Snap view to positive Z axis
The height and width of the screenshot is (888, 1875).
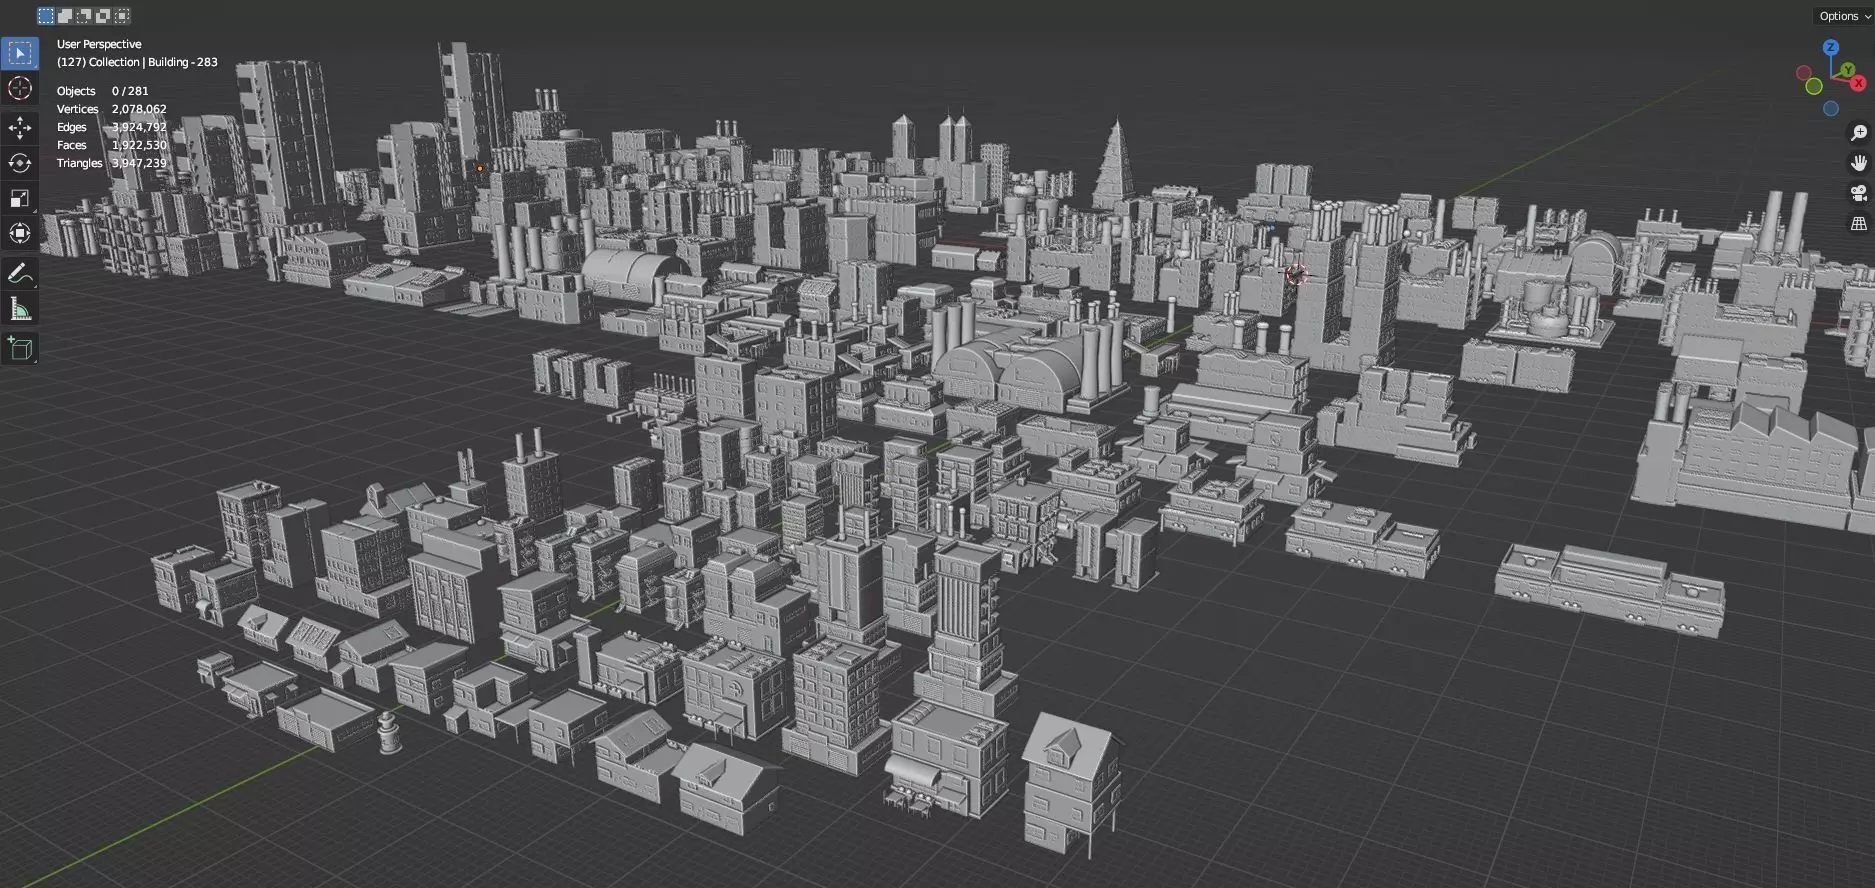coord(1831,47)
